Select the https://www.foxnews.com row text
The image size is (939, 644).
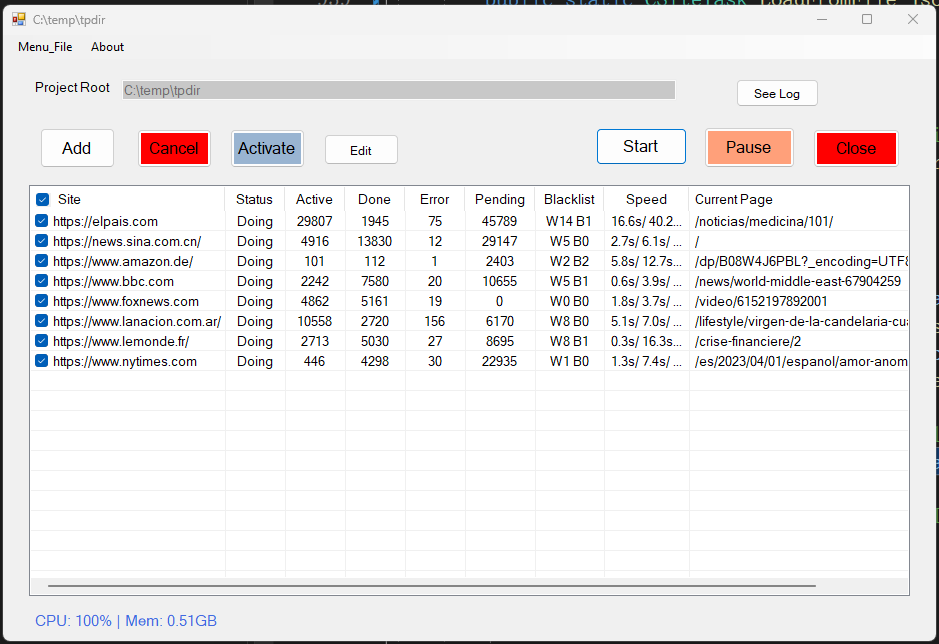point(126,302)
